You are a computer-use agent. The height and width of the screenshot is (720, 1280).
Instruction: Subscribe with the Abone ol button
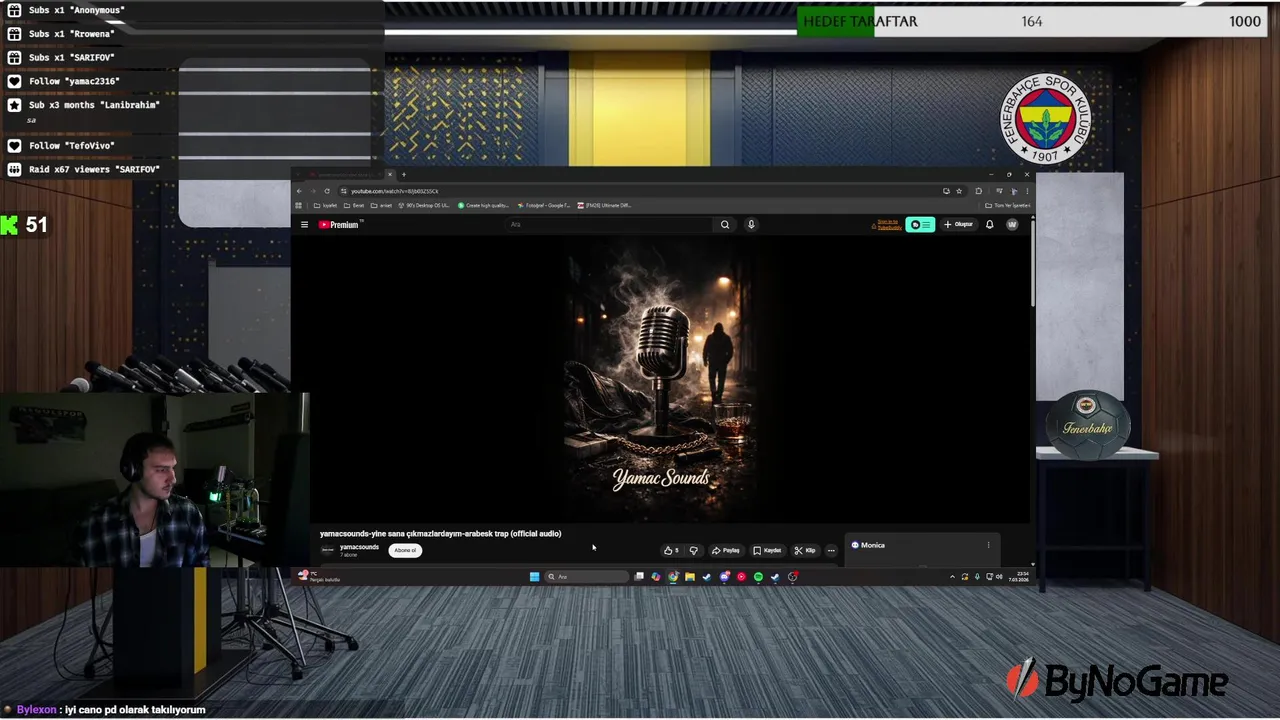(x=405, y=550)
